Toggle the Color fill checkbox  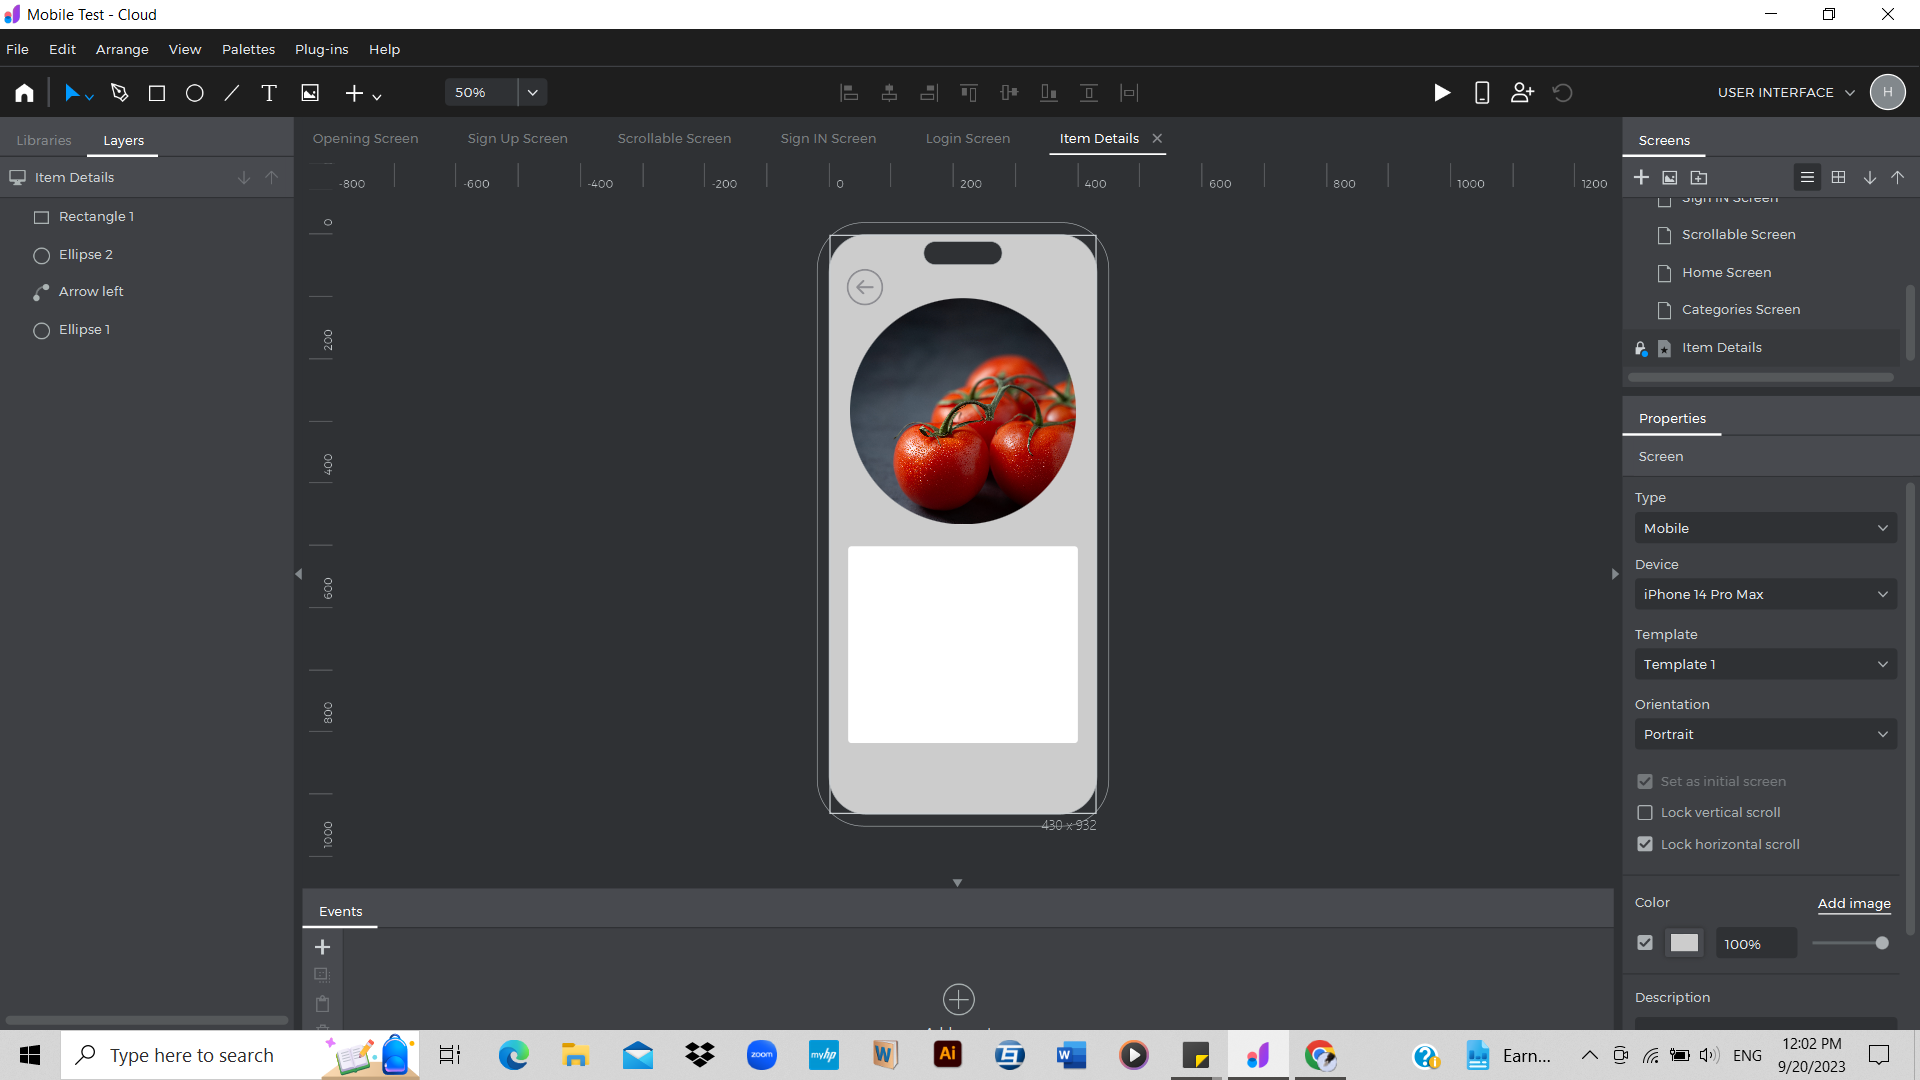click(1645, 943)
